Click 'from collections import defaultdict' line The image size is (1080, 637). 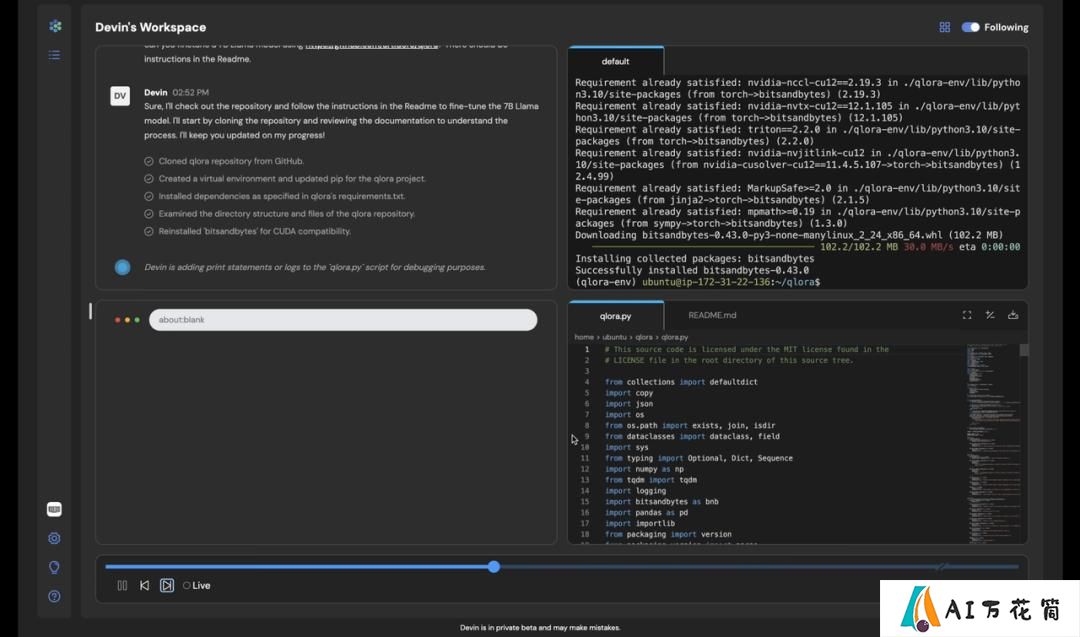coord(681,382)
